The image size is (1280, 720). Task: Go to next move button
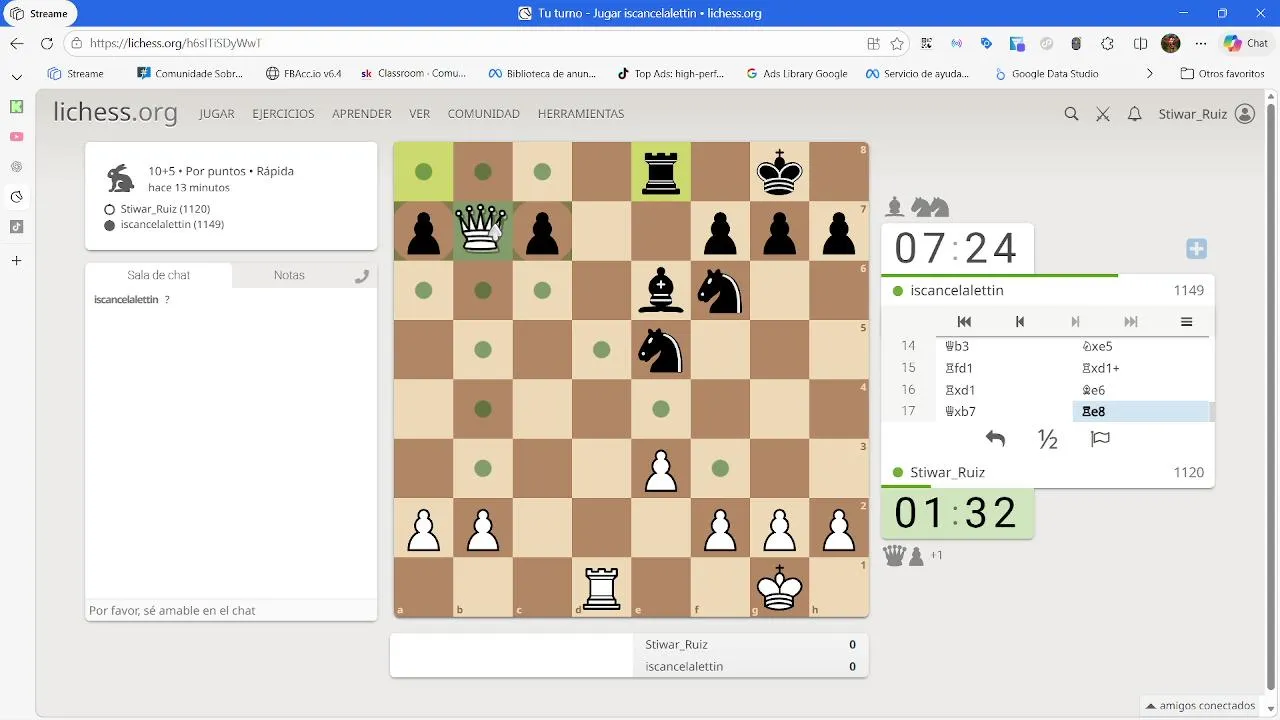point(1075,321)
